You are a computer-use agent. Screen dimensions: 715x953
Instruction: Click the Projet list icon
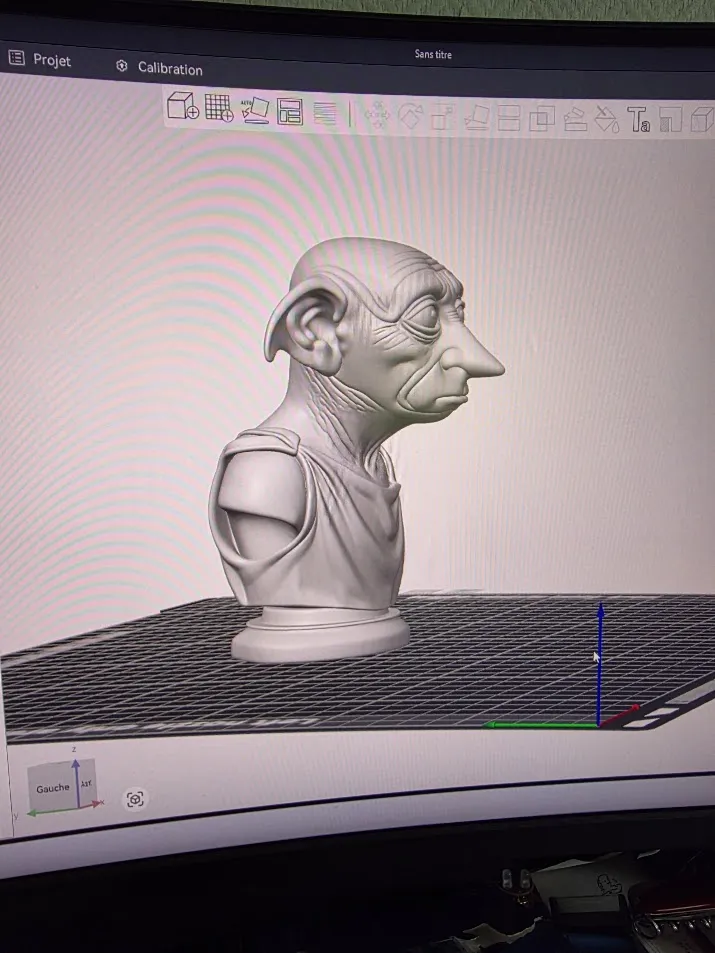pos(16,58)
